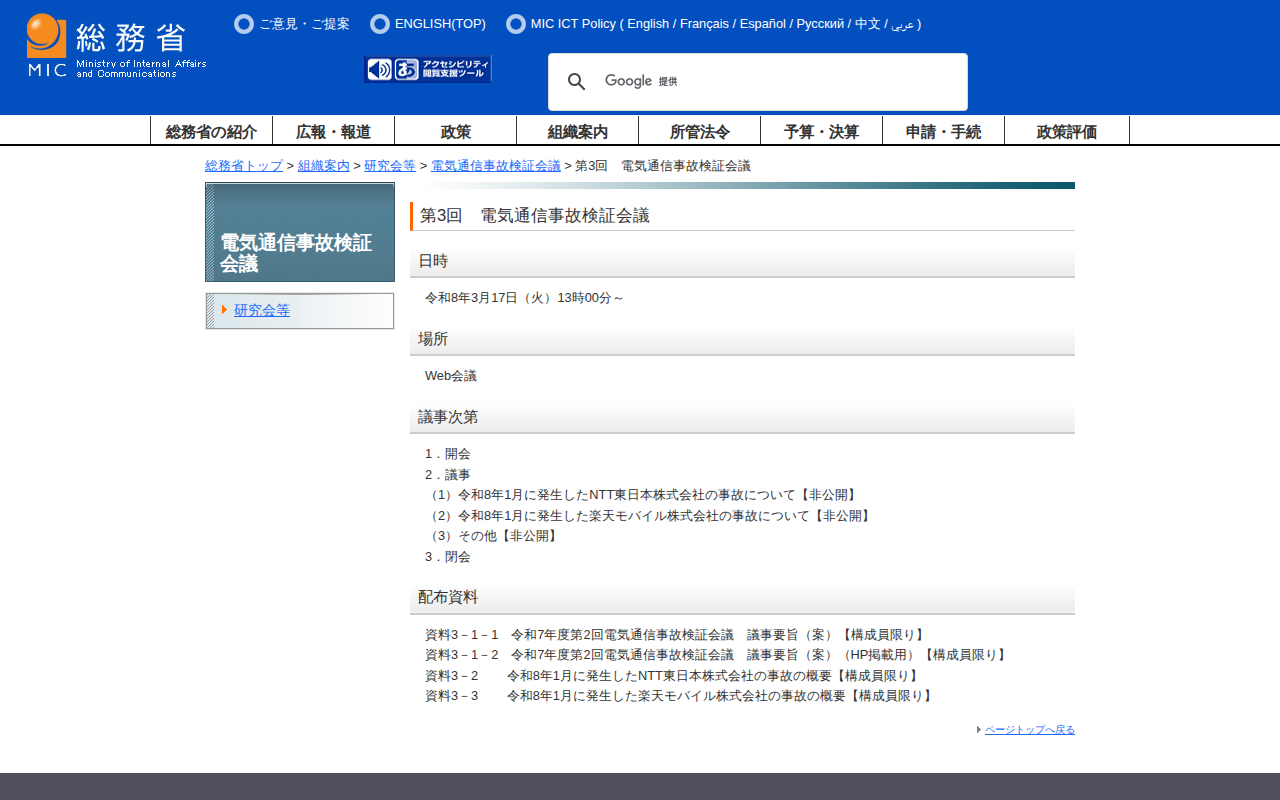1280x800 pixels.
Task: Select the 所管法令 menu item
Action: pos(699,131)
